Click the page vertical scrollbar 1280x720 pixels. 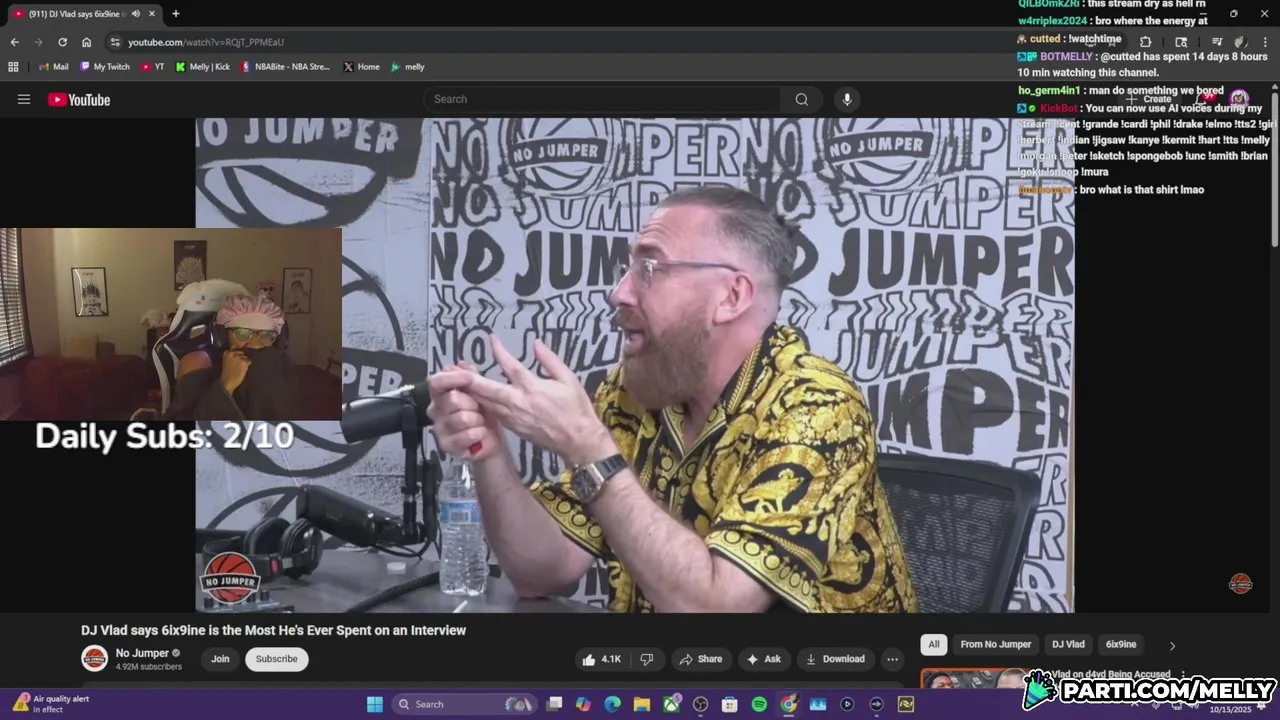[1274, 170]
